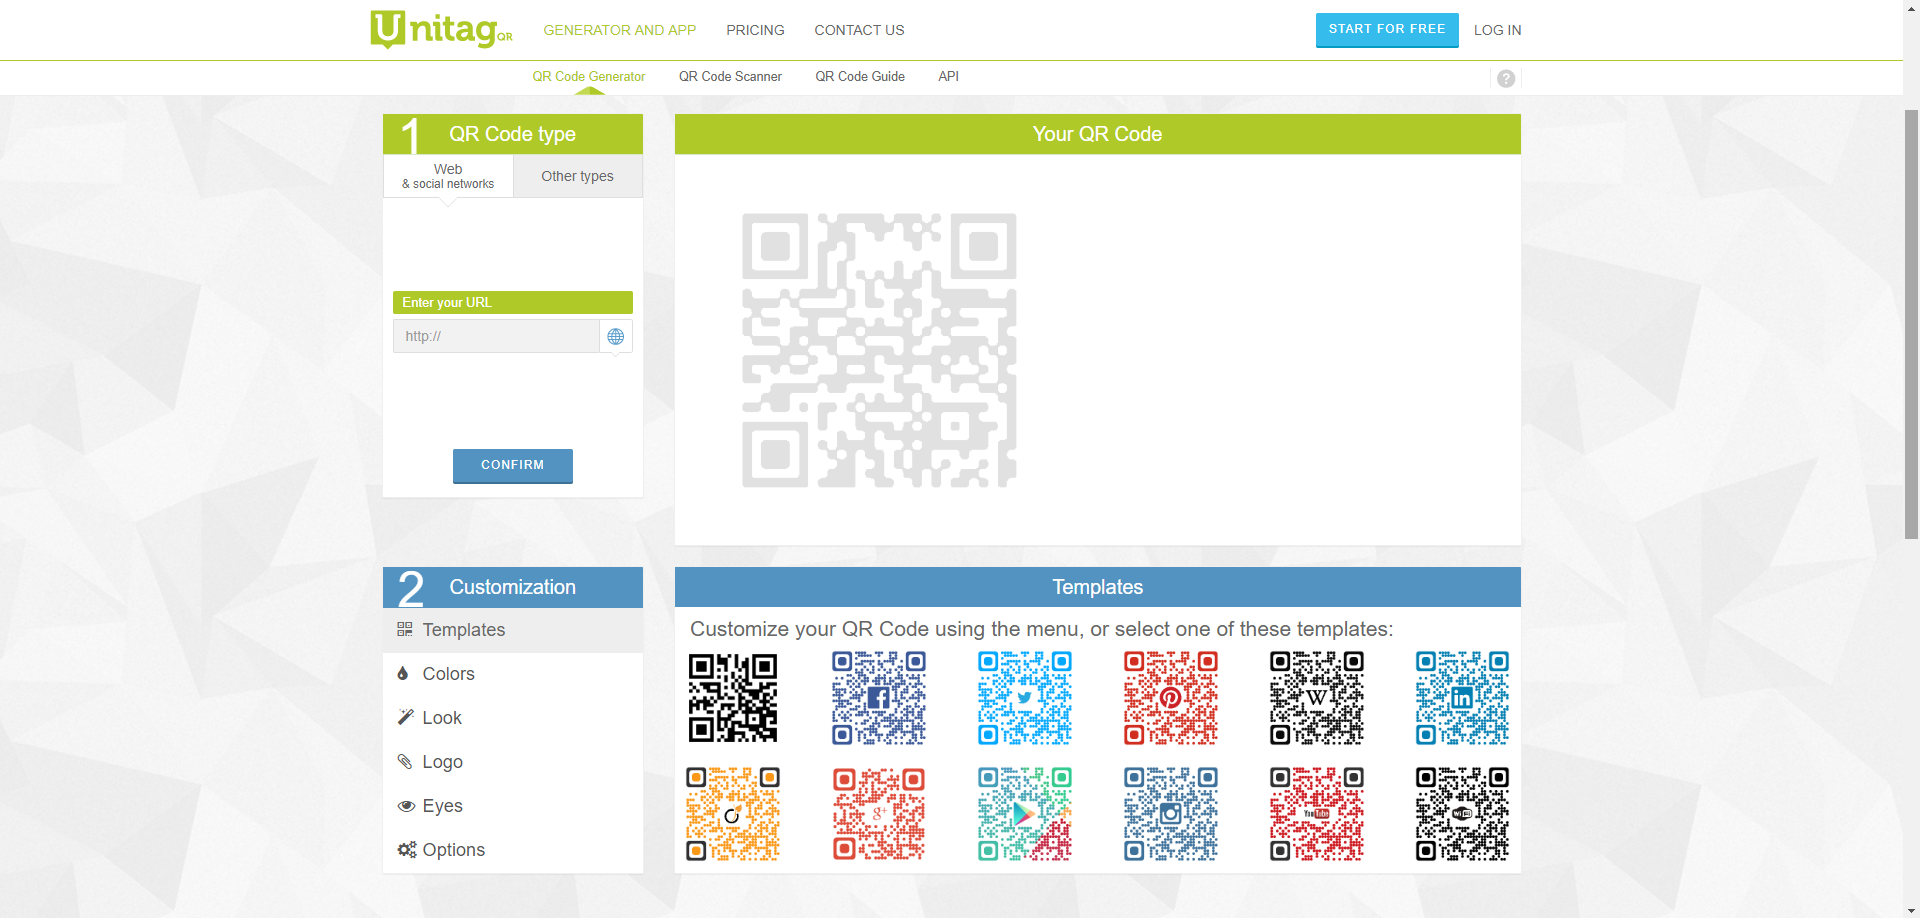Open the Eyes customization section
The image size is (1920, 918).
point(513,806)
